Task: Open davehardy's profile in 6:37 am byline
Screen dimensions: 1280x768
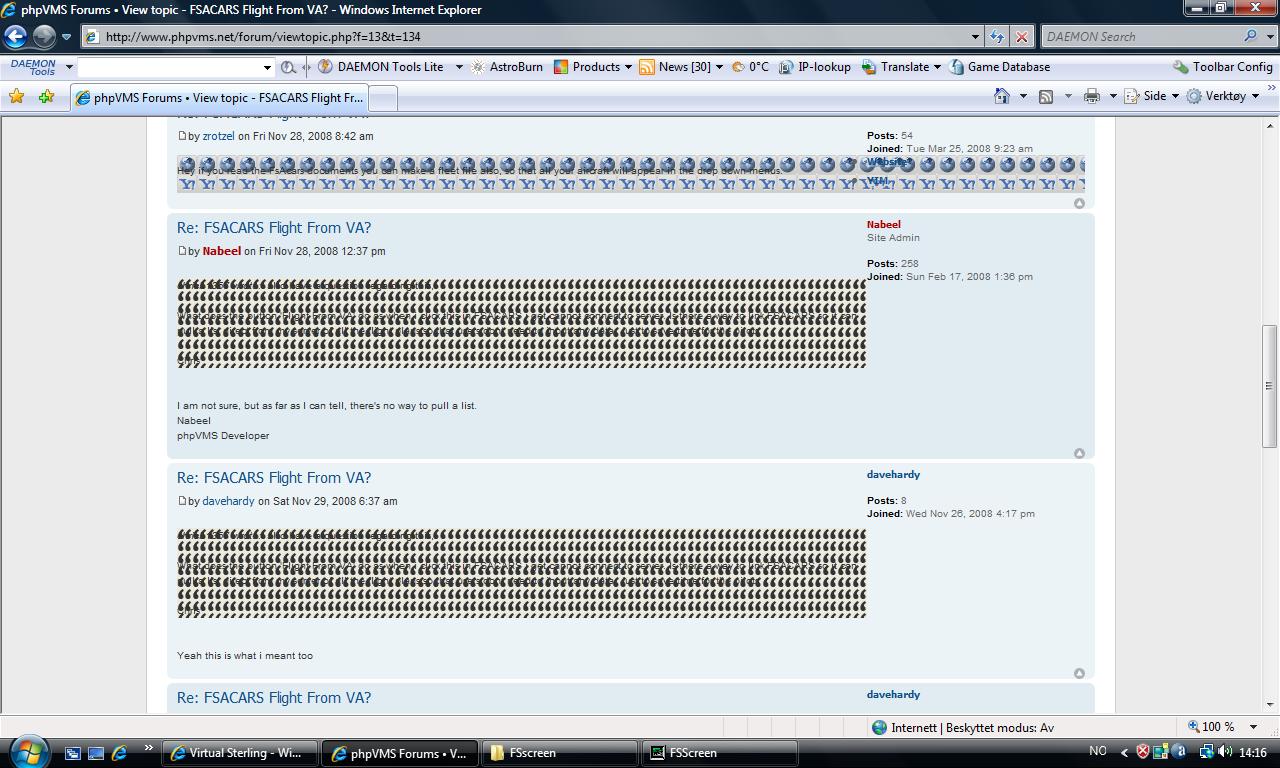Action: (x=228, y=501)
